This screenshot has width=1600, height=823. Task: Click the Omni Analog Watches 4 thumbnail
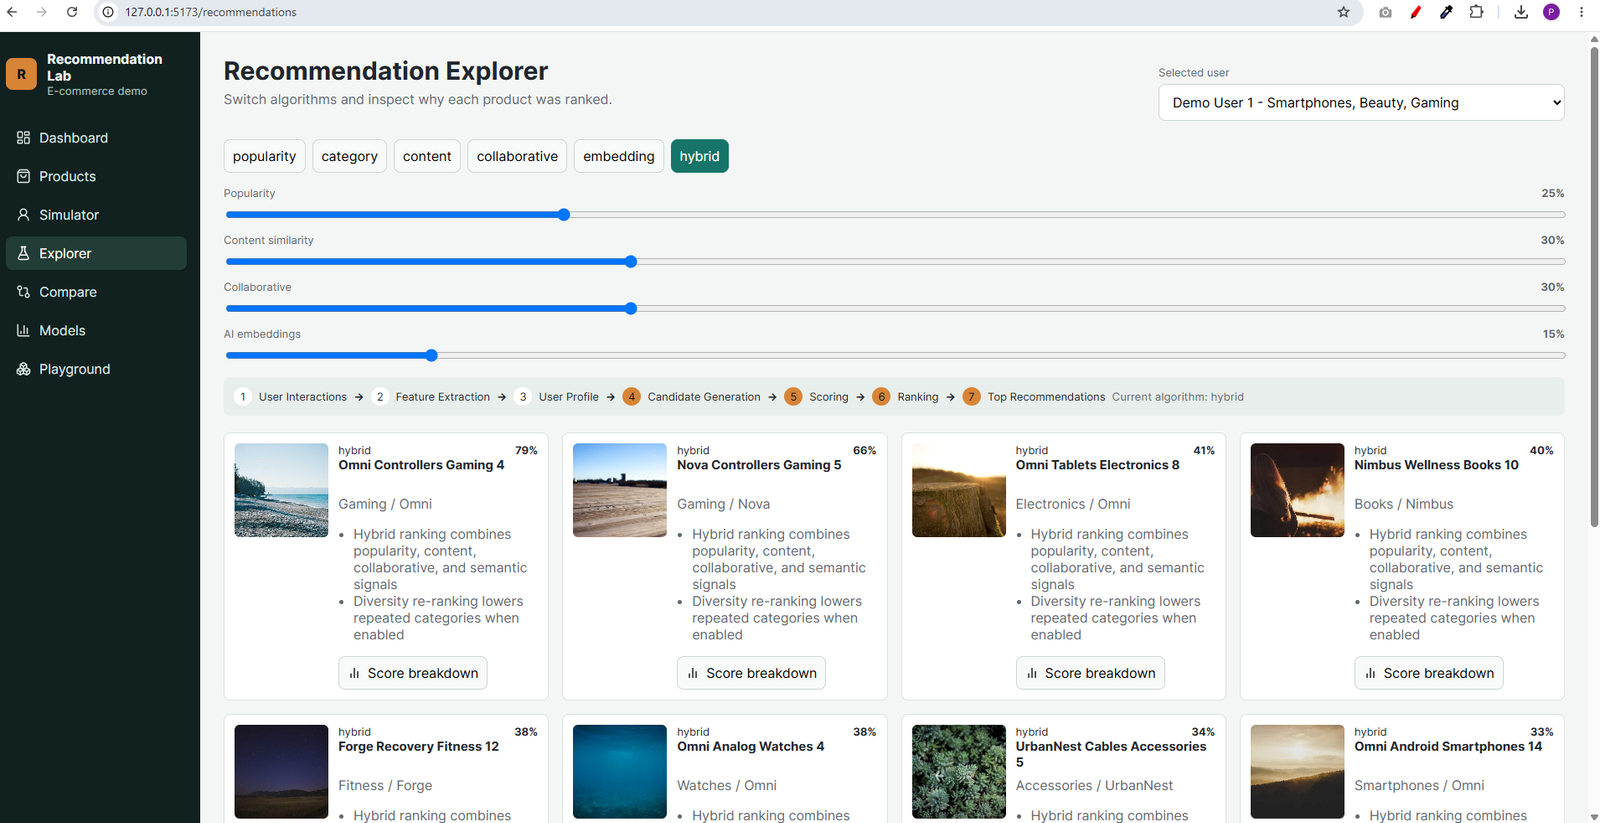pos(620,772)
